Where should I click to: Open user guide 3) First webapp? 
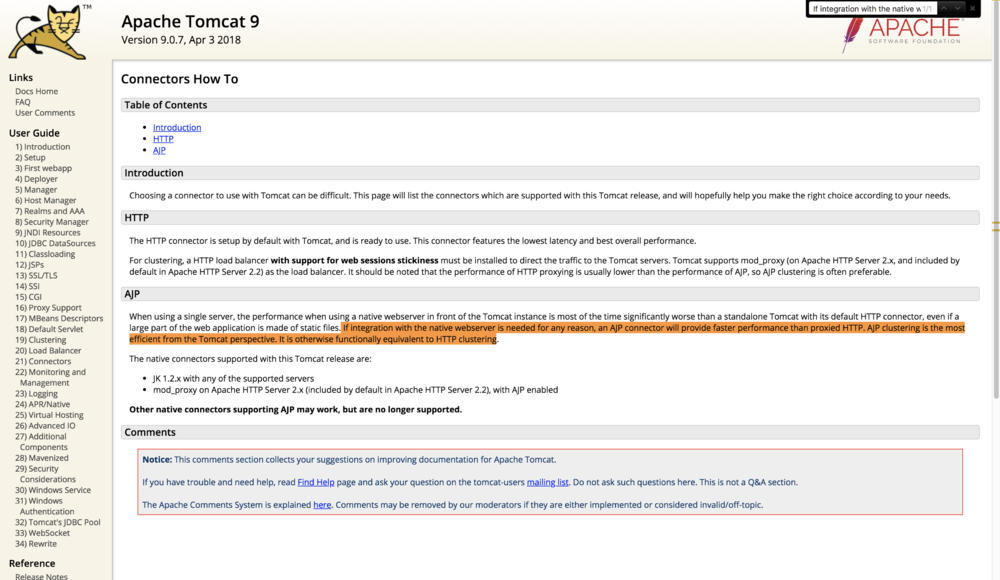point(43,168)
